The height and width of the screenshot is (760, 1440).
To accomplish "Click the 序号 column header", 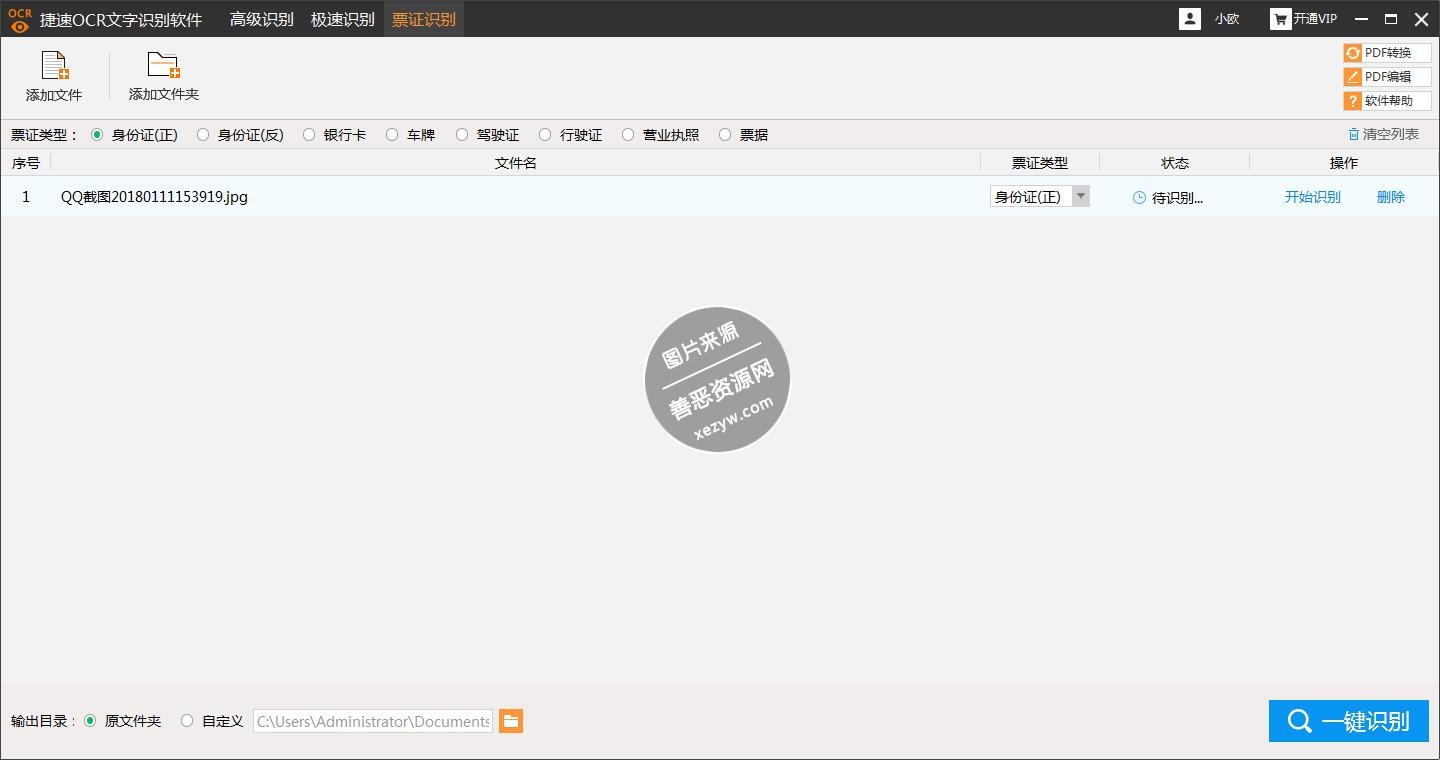I will [x=26, y=163].
